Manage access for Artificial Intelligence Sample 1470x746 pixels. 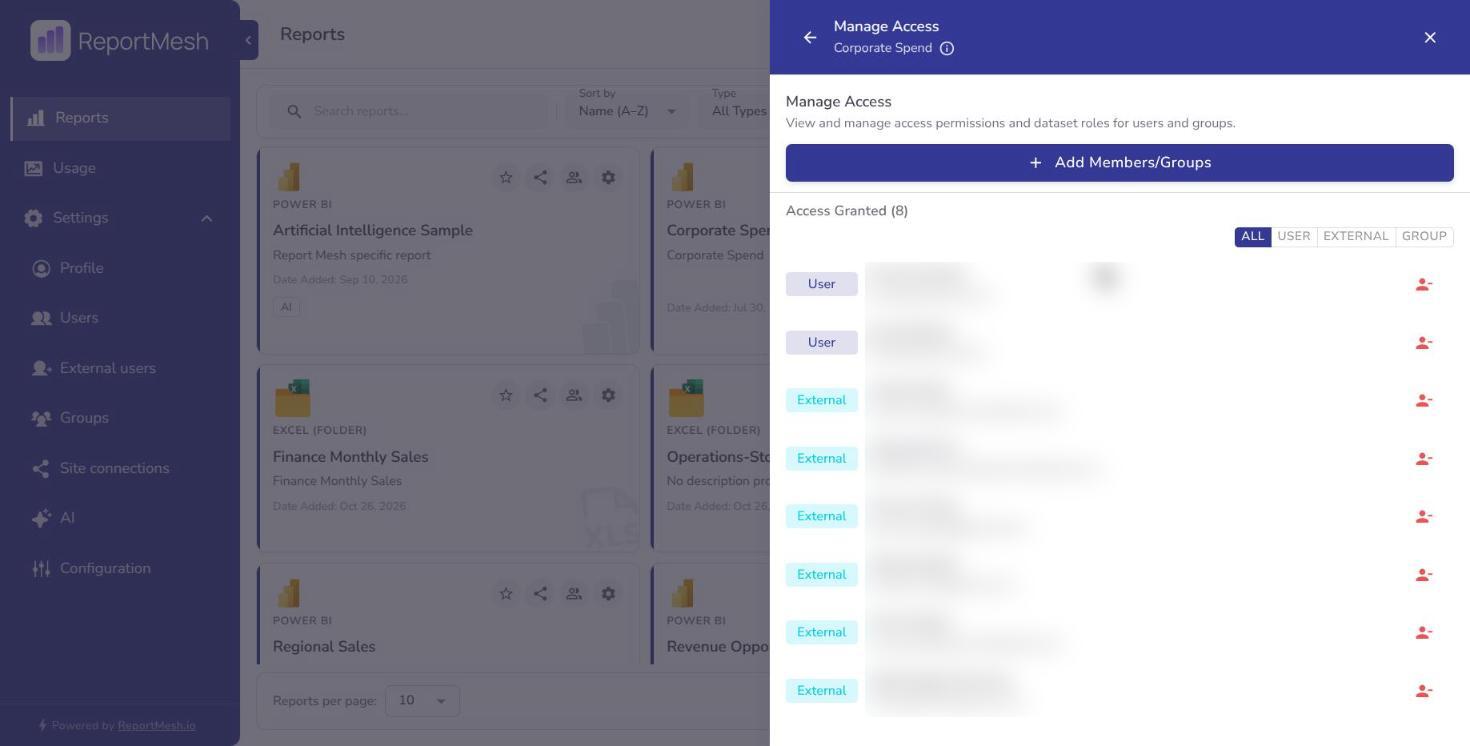coord(574,177)
